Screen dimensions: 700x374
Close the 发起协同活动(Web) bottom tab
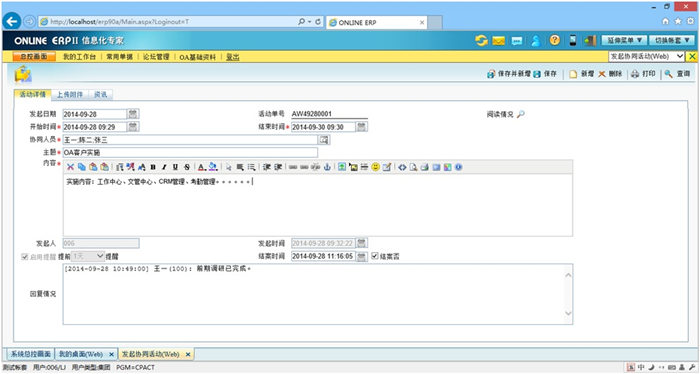[188, 354]
